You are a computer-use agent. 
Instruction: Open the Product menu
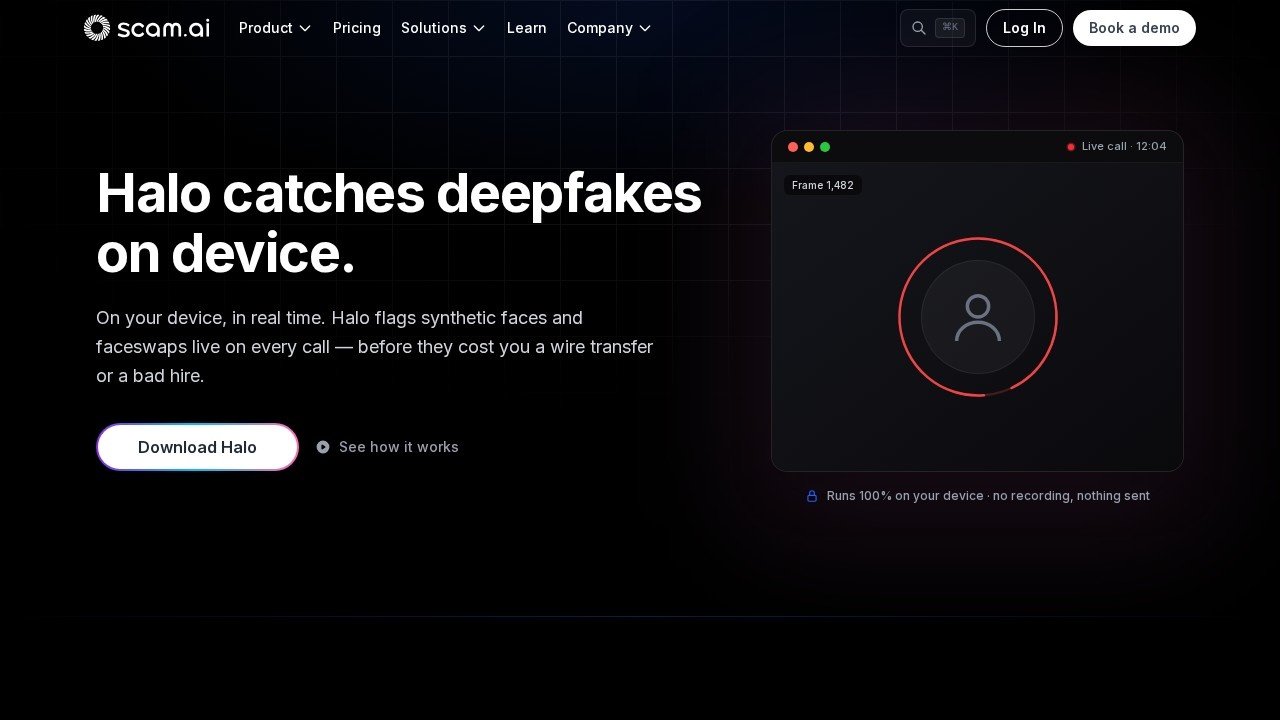click(x=275, y=28)
